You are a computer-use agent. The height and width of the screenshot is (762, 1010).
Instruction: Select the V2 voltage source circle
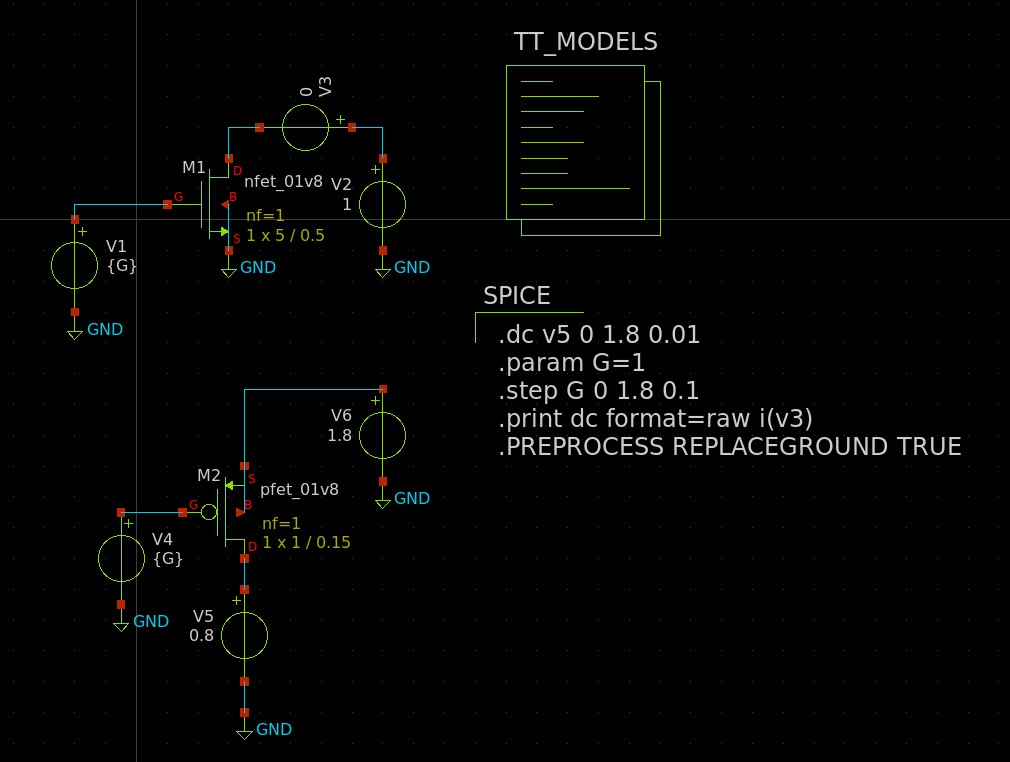[382, 205]
